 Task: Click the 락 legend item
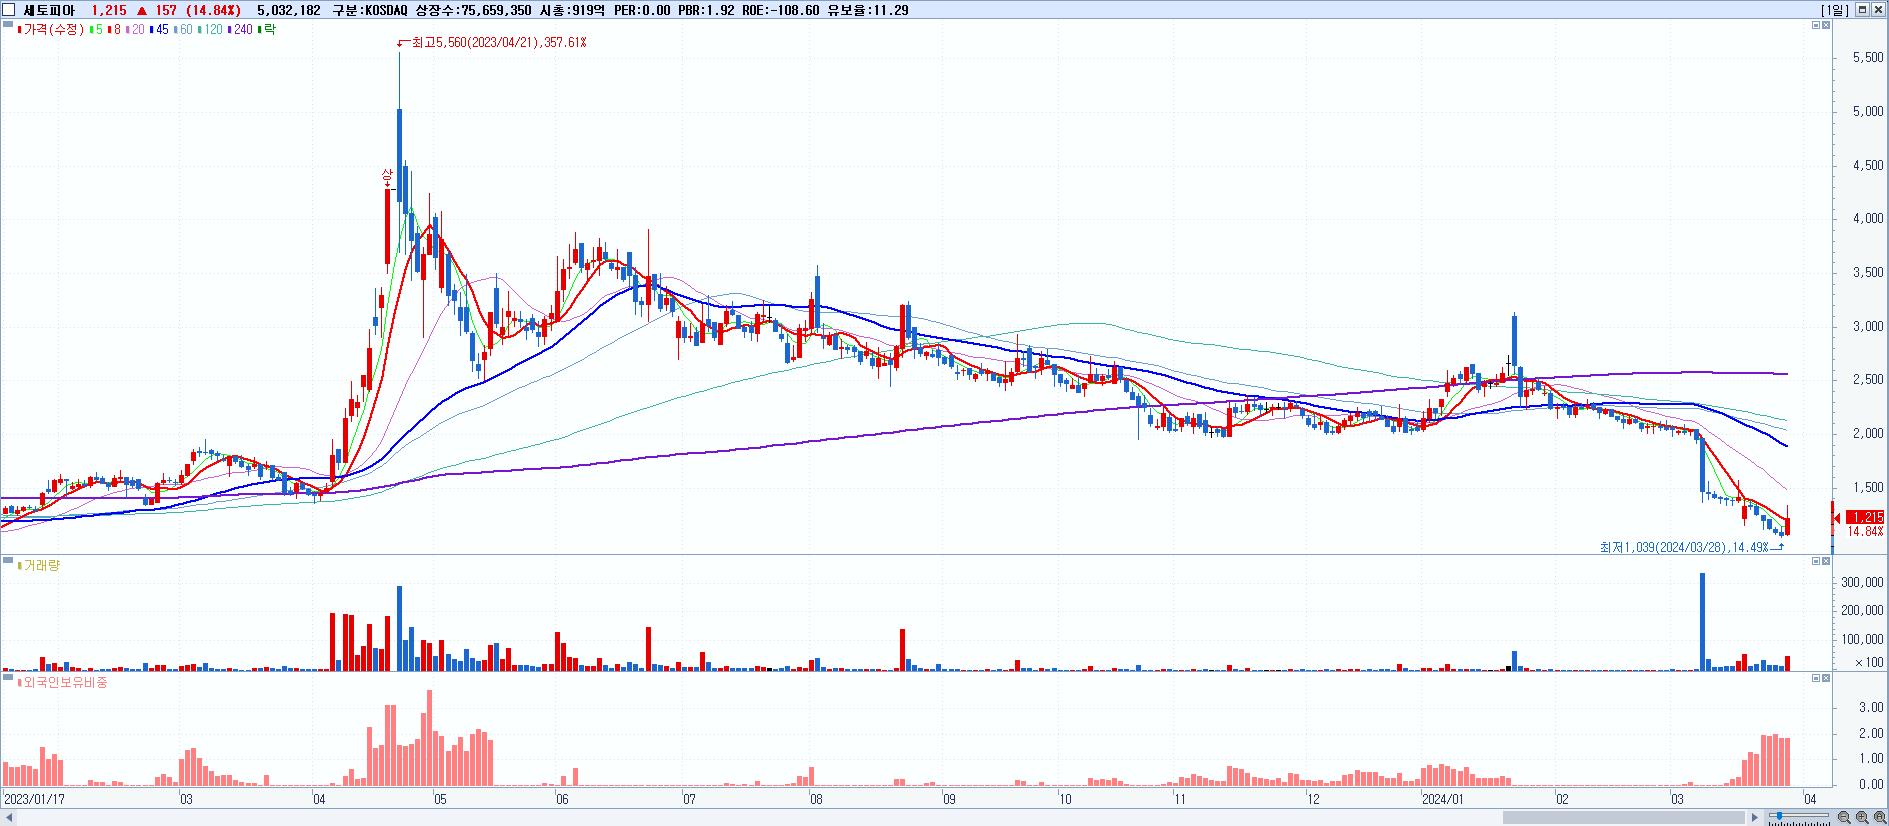point(267,30)
